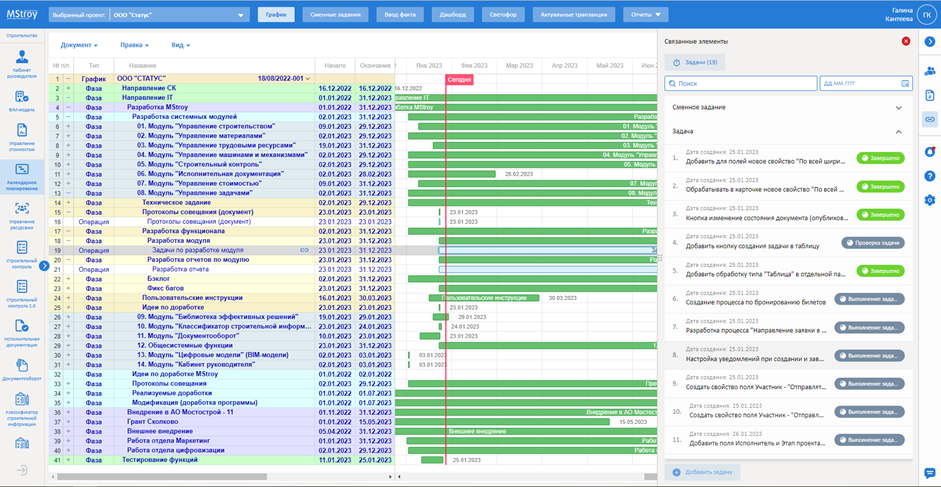Image resolution: width=941 pixels, height=487 pixels.
Task: Open the help question mark icon
Action: coord(930,176)
